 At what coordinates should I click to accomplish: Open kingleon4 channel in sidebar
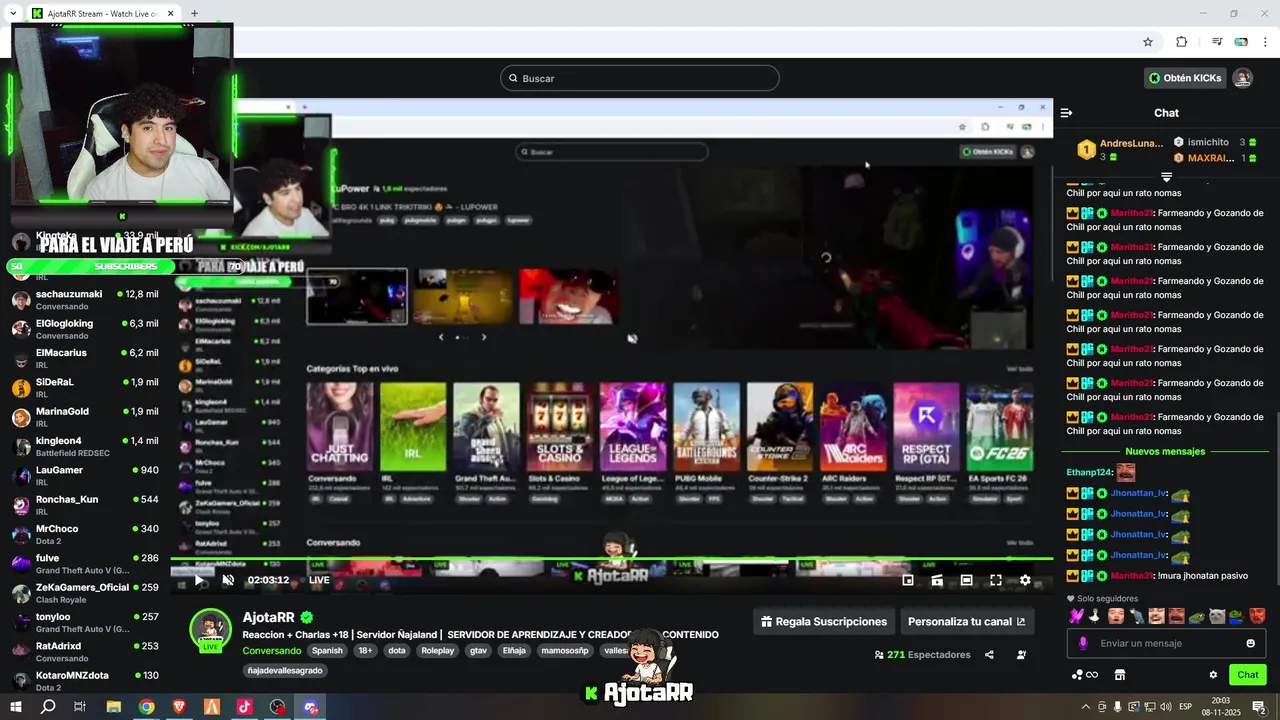coord(85,446)
